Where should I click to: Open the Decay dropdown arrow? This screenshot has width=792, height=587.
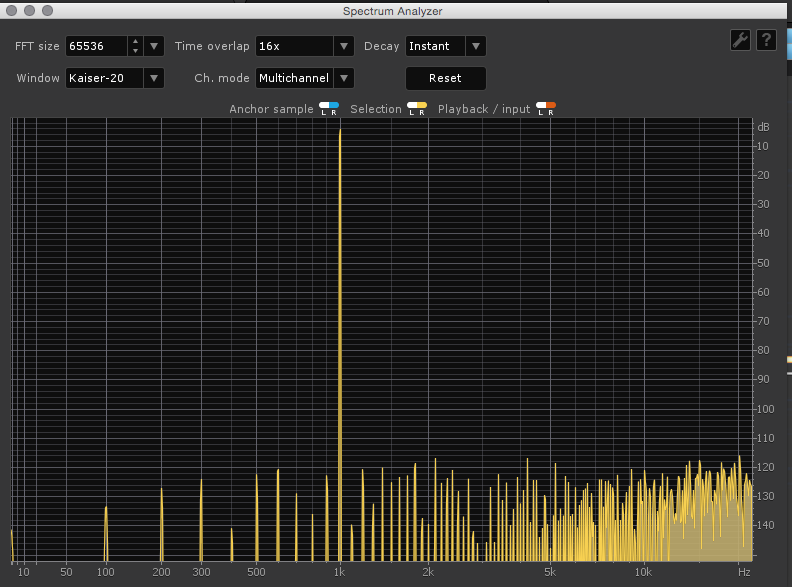tap(476, 46)
